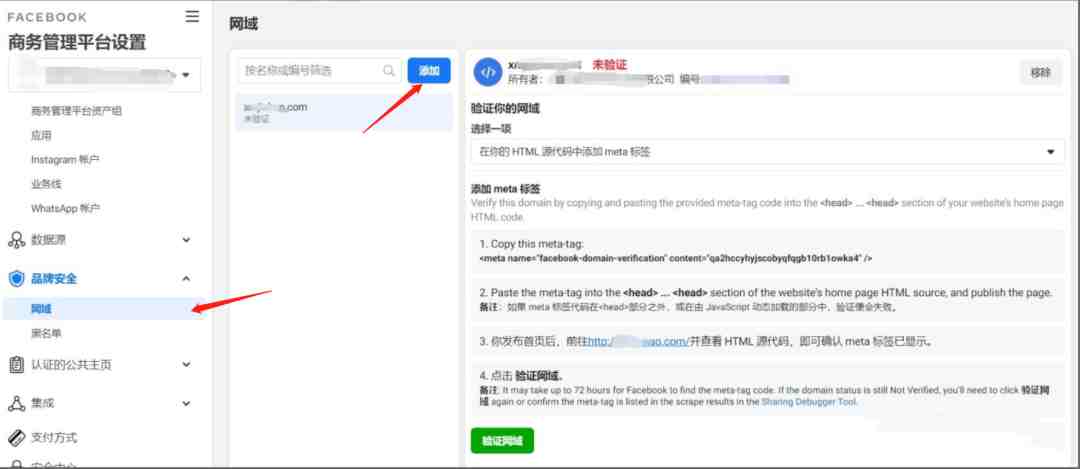Open 商务管理平台资产组 in the sidebar

(76, 110)
